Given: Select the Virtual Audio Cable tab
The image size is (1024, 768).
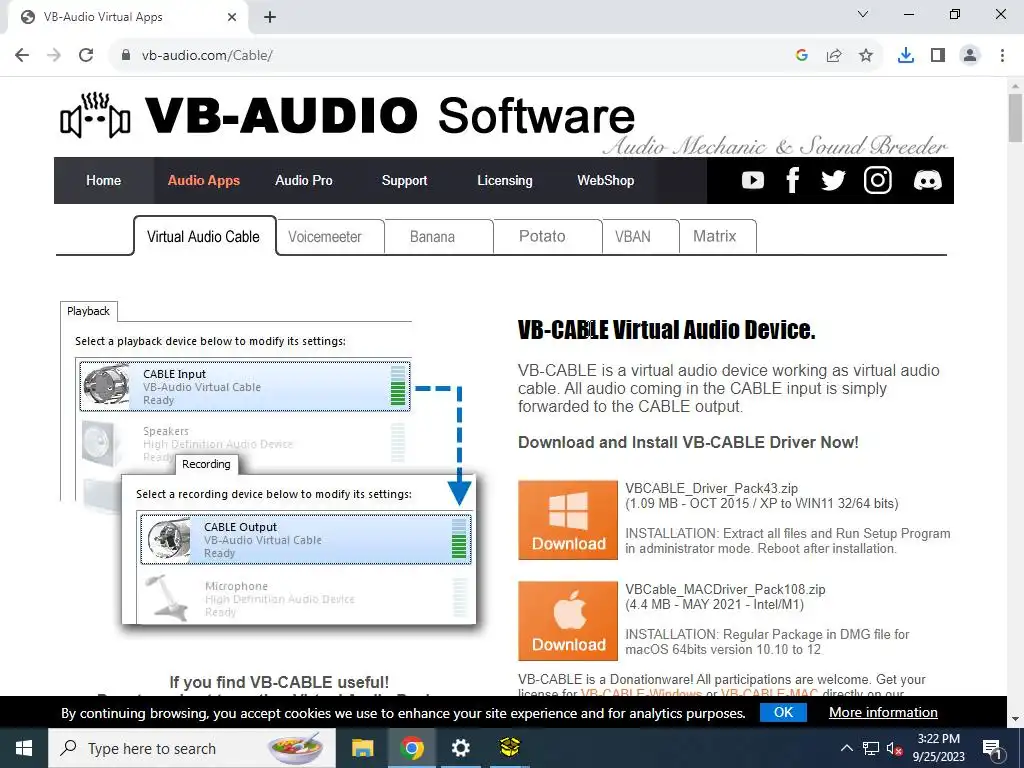Looking at the screenshot, I should pyautogui.click(x=204, y=236).
